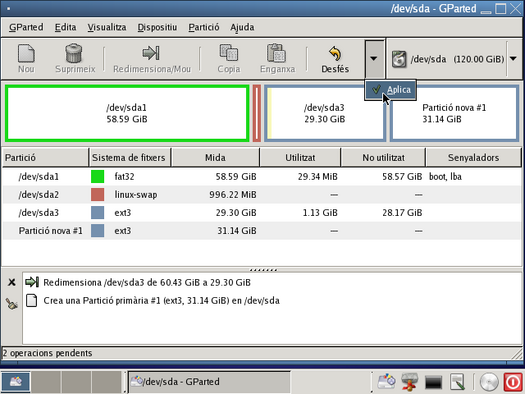Open the Visualitza menu
The image size is (525, 394).
pyautogui.click(x=107, y=27)
